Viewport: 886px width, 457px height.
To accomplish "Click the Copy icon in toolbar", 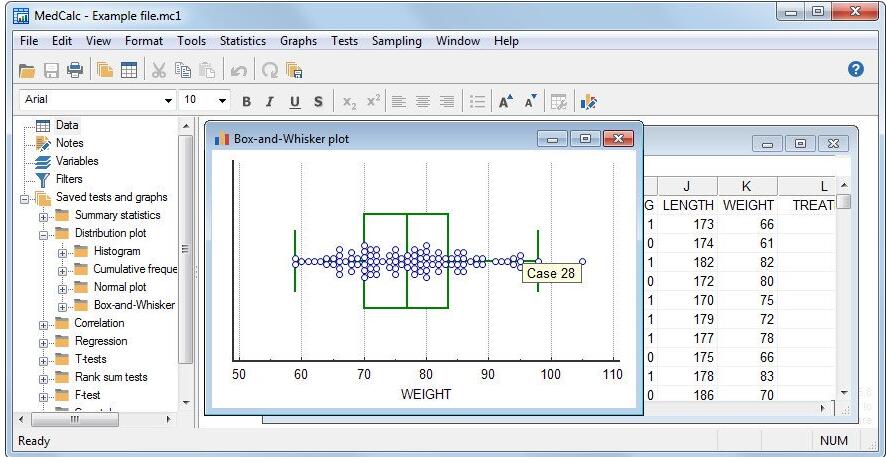I will (x=183, y=70).
